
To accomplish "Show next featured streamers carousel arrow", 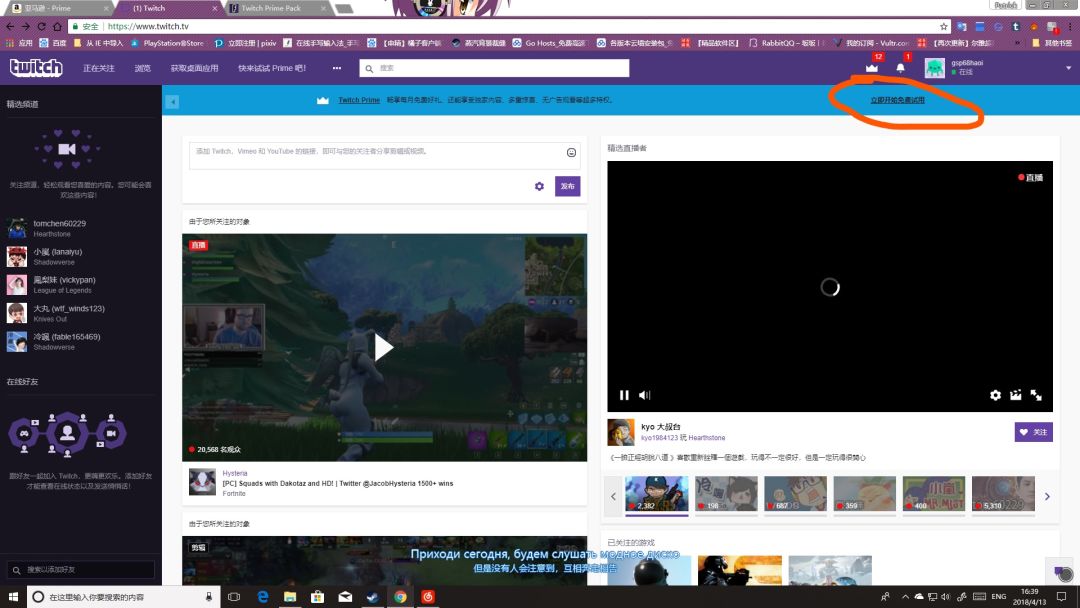I will coord(1047,496).
